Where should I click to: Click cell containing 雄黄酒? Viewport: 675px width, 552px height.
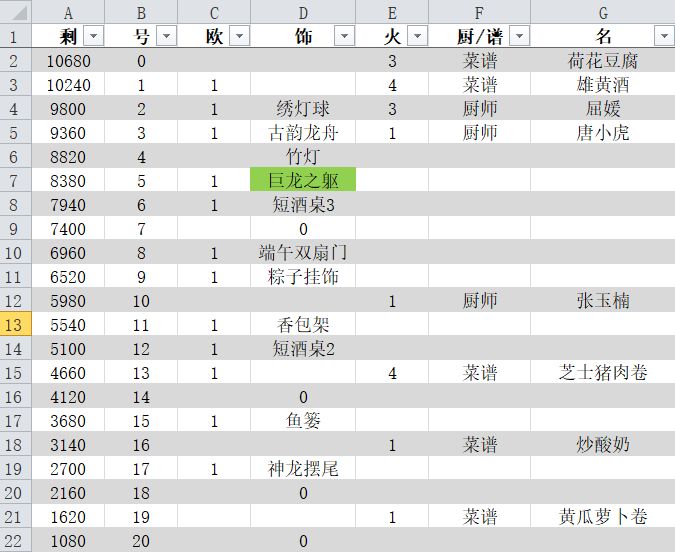coord(603,84)
